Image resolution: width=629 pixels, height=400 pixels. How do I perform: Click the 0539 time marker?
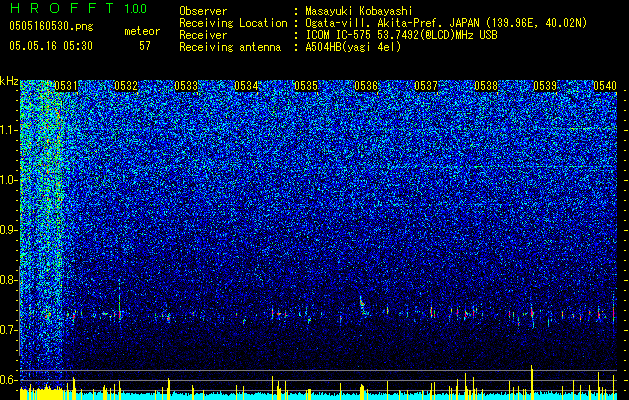point(545,86)
